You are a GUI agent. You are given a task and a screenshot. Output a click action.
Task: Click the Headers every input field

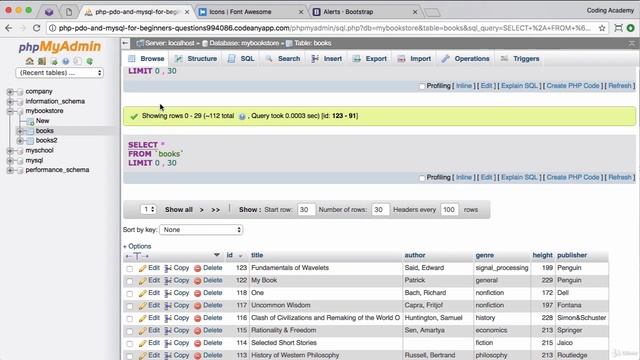pos(449,210)
